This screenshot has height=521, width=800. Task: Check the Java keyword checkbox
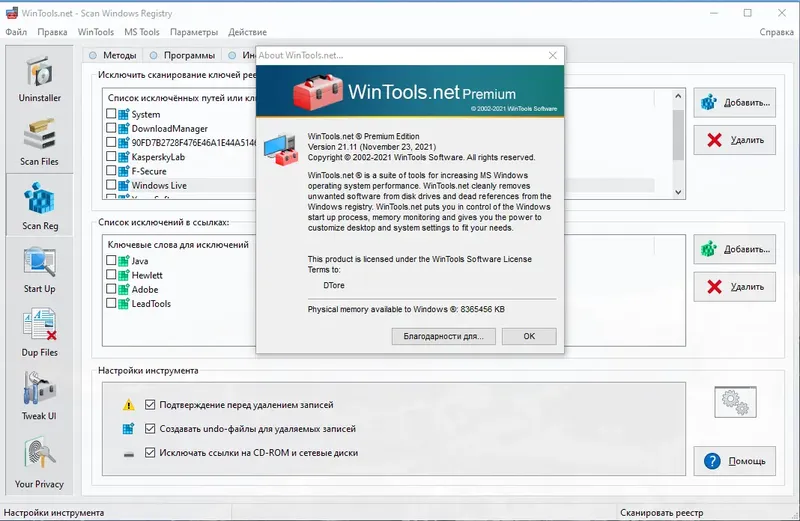click(x=111, y=260)
